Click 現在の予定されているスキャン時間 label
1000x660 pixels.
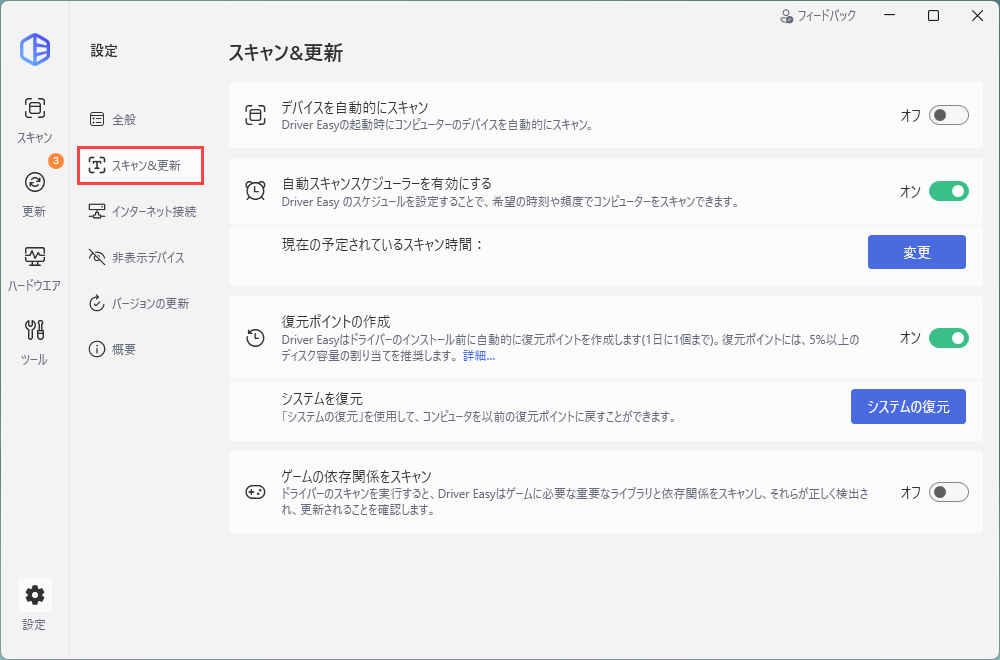click(x=383, y=244)
